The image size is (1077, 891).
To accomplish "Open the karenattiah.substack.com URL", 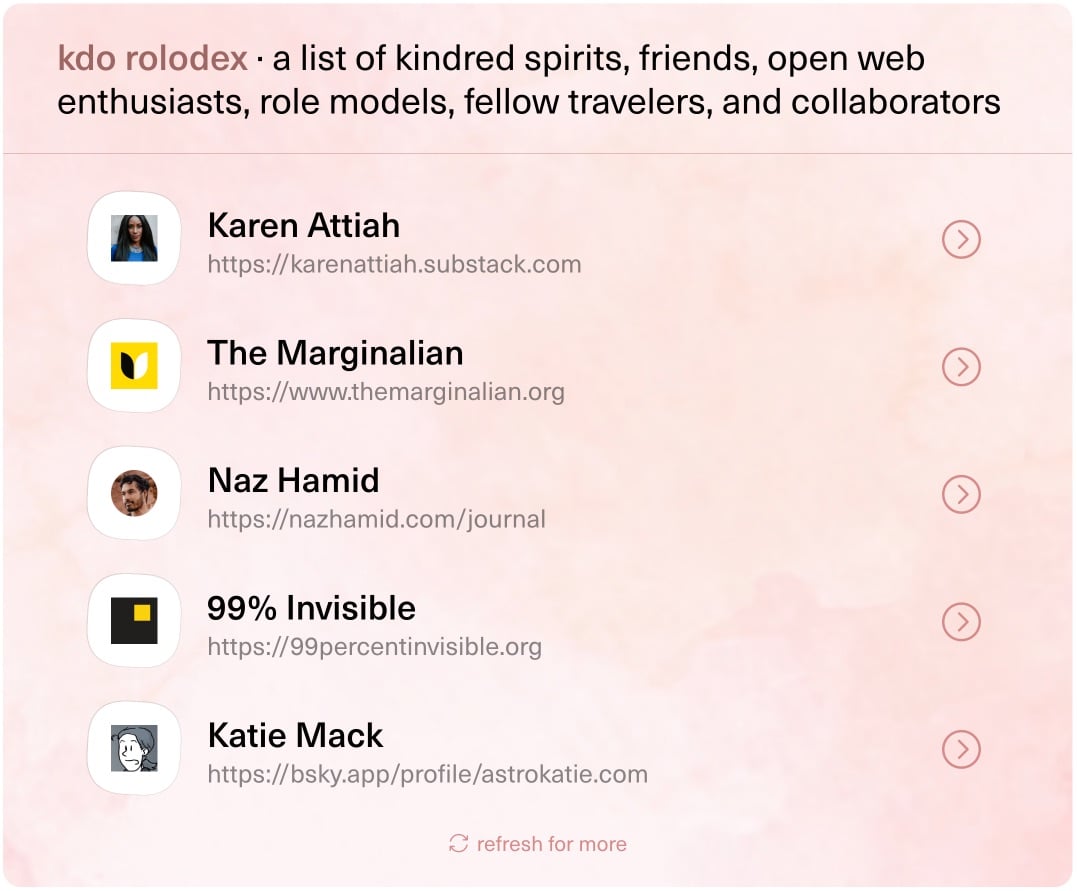I will 394,265.
